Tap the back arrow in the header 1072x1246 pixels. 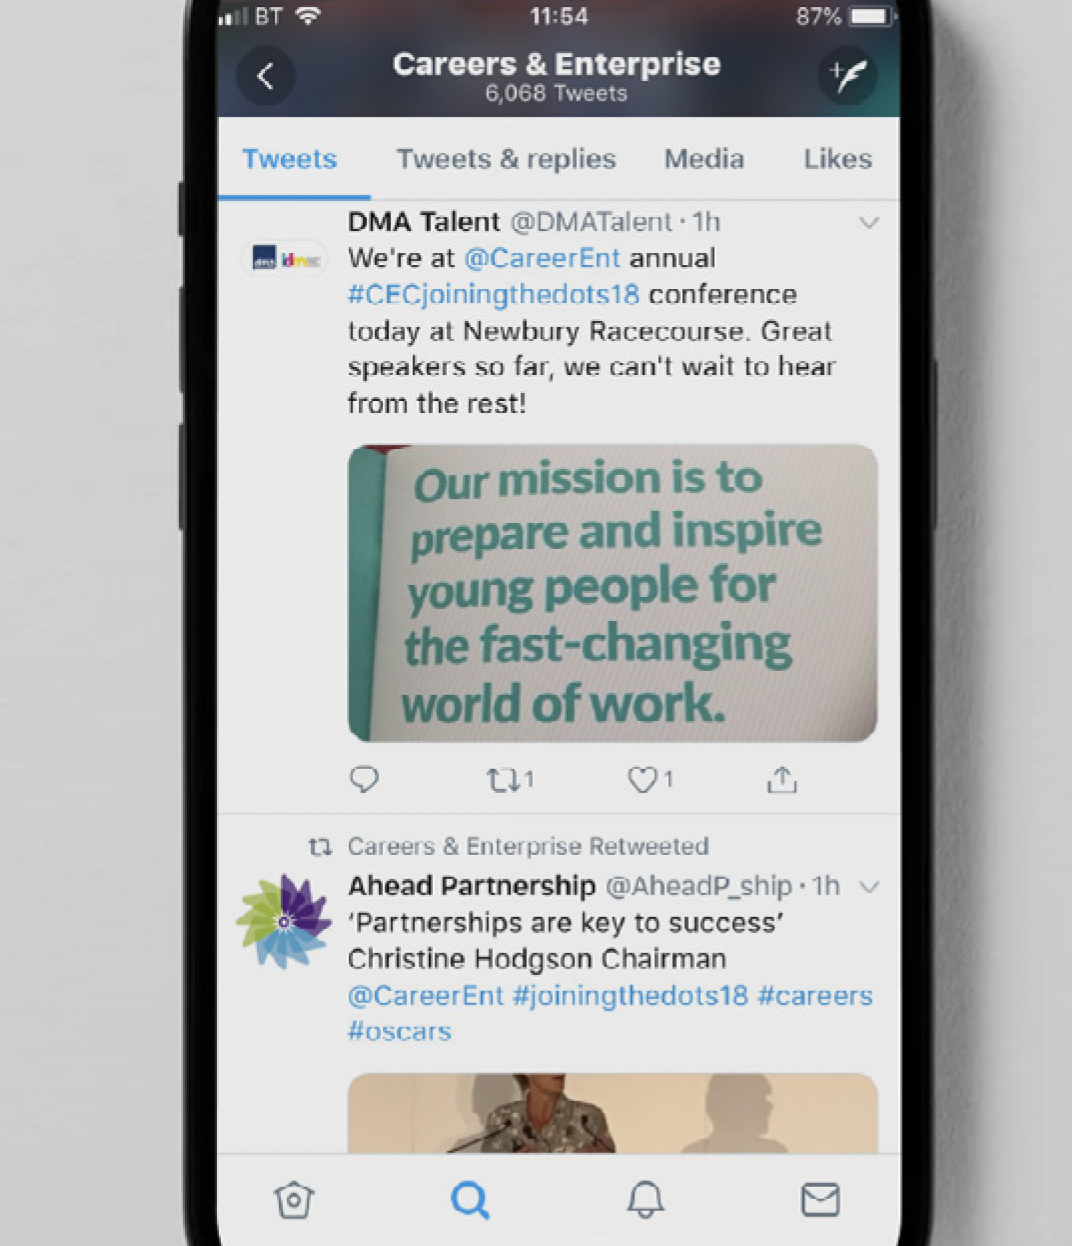266,76
